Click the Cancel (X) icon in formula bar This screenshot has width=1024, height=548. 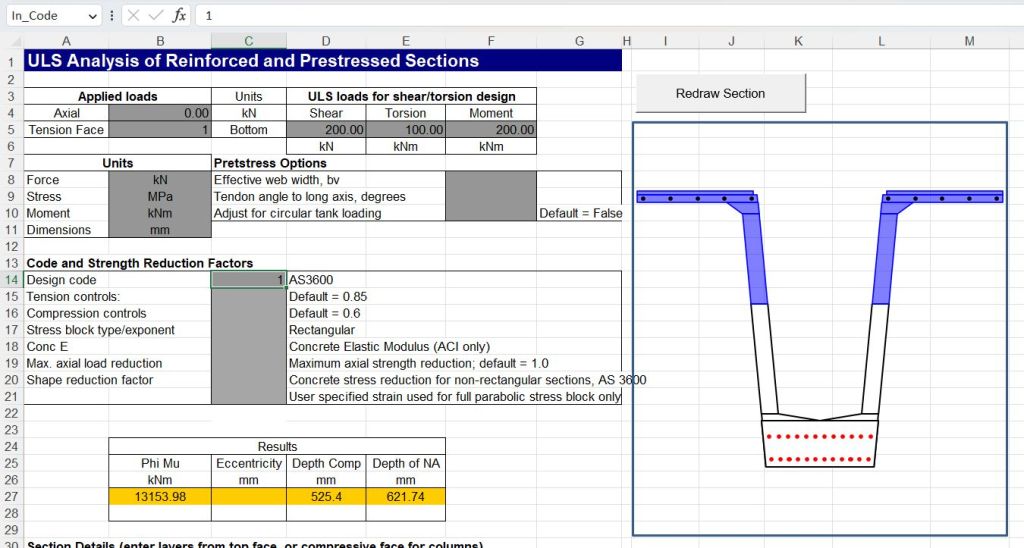(x=134, y=16)
